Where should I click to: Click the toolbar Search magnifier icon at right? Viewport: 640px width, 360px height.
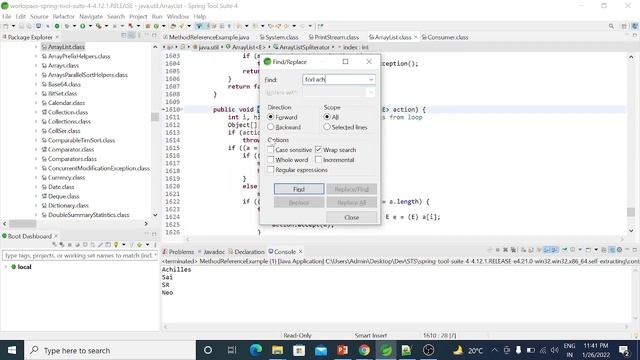(x=611, y=26)
